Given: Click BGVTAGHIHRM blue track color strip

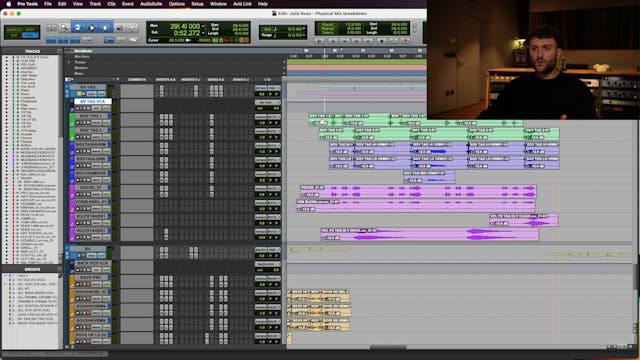Looking at the screenshot, I should (x=72, y=148).
